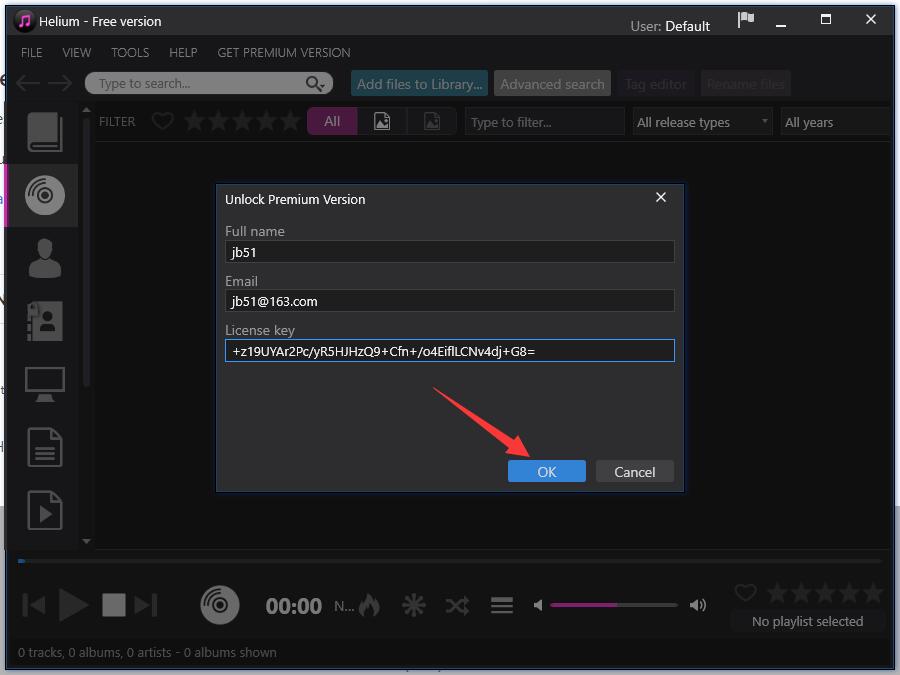Open the Library book icon in sidebar
This screenshot has width=900, height=675.
(45, 131)
